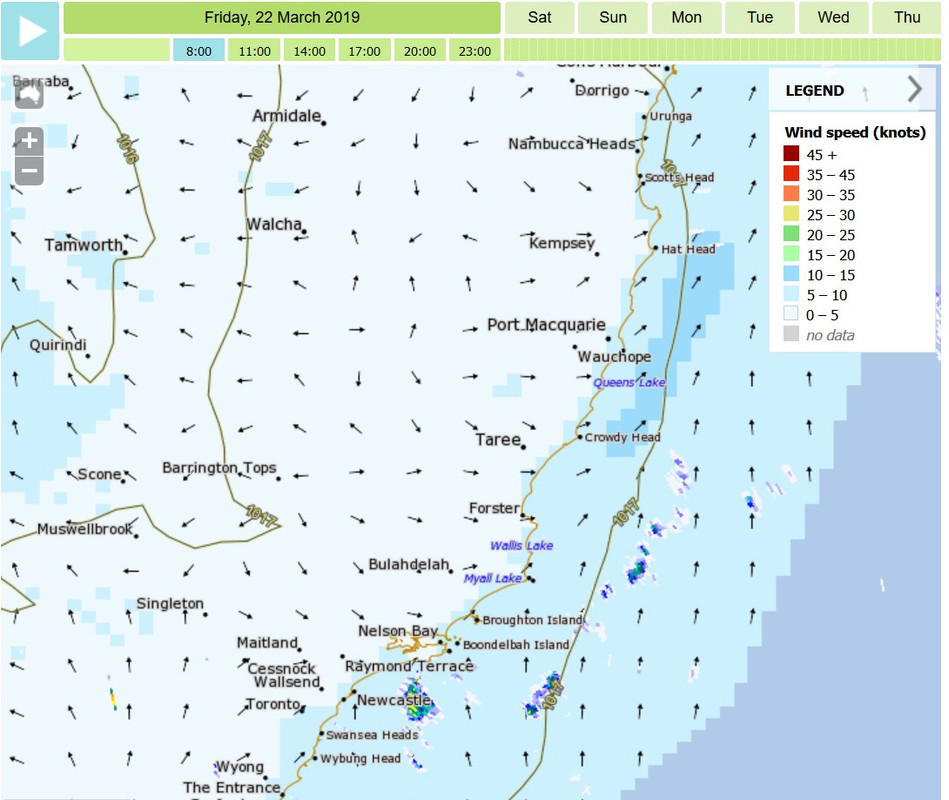This screenshot has height=800, width=949.
Task: Select the 23:00 time step
Action: pos(474,51)
